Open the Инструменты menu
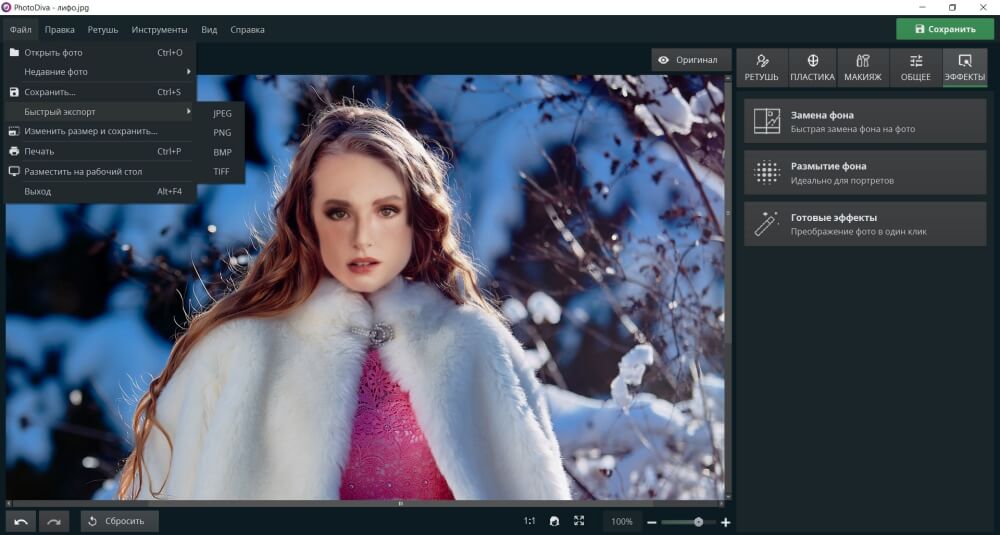1000x535 pixels. coord(159,30)
